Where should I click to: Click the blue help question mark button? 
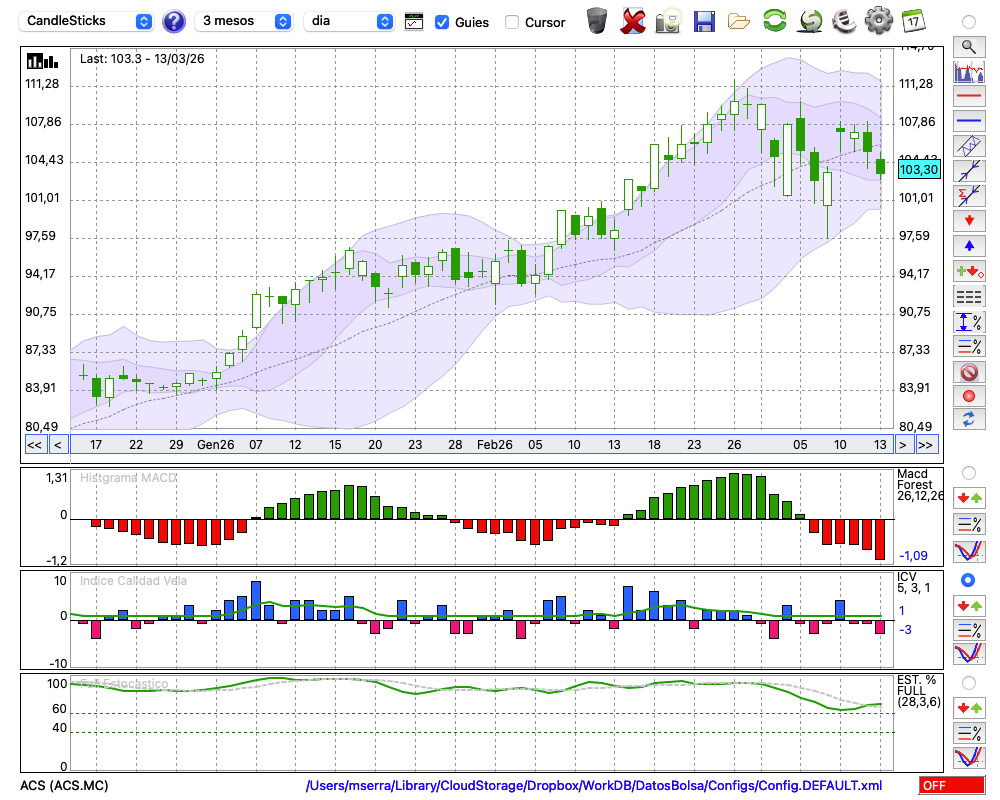(x=173, y=21)
